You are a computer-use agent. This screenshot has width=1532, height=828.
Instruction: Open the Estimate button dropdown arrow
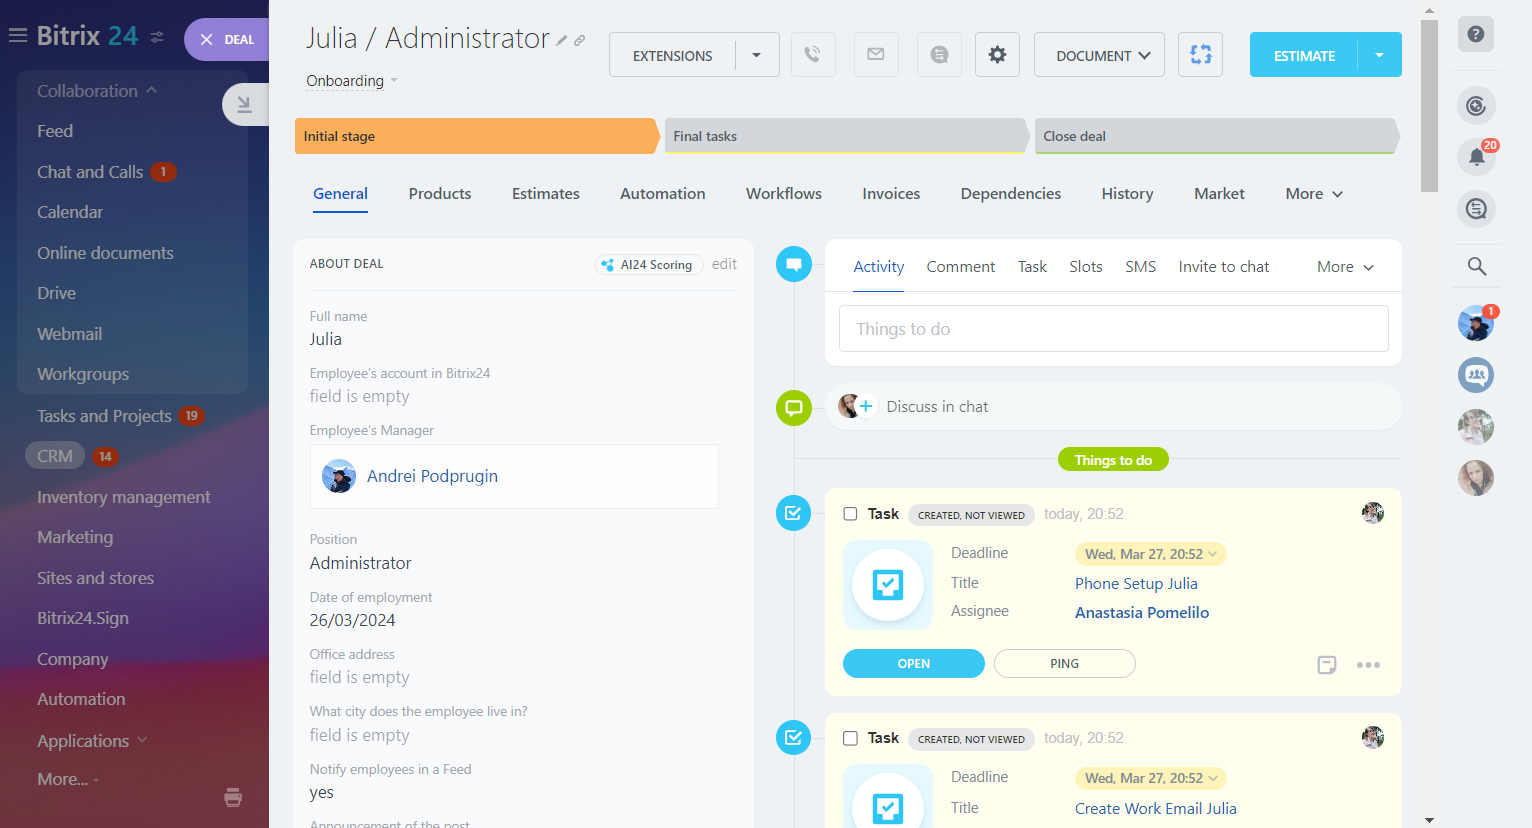click(x=1379, y=55)
